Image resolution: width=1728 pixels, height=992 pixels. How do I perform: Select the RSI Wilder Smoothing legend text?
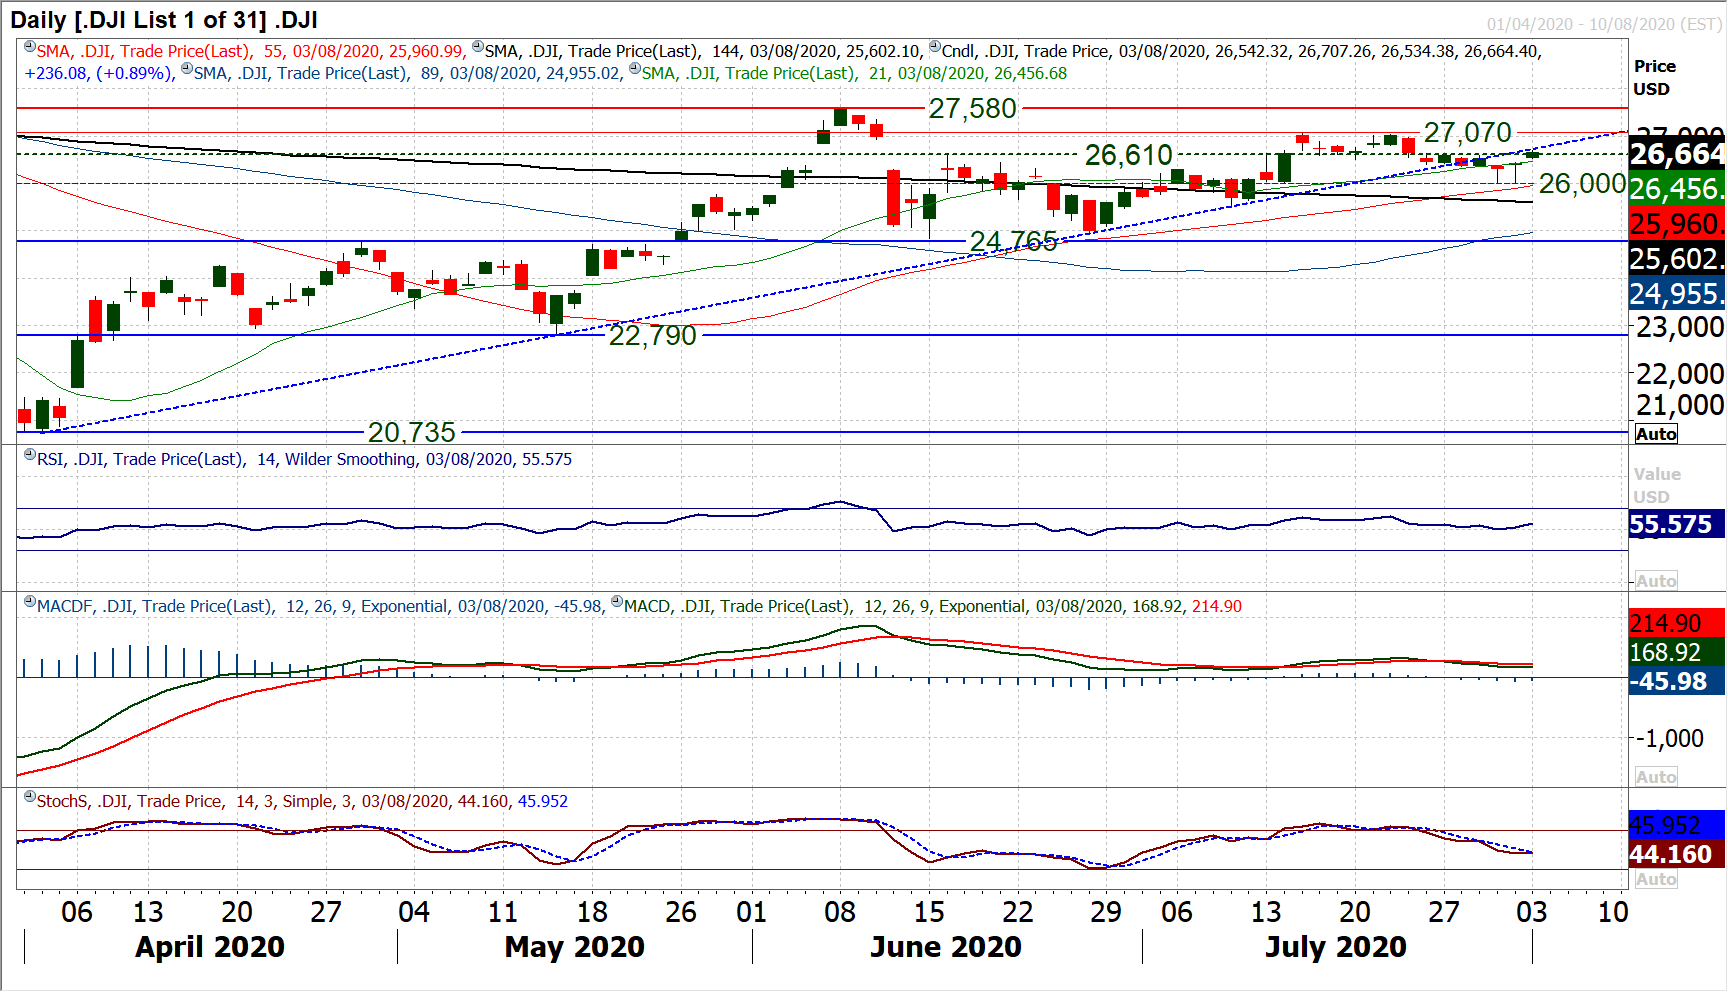tap(304, 459)
